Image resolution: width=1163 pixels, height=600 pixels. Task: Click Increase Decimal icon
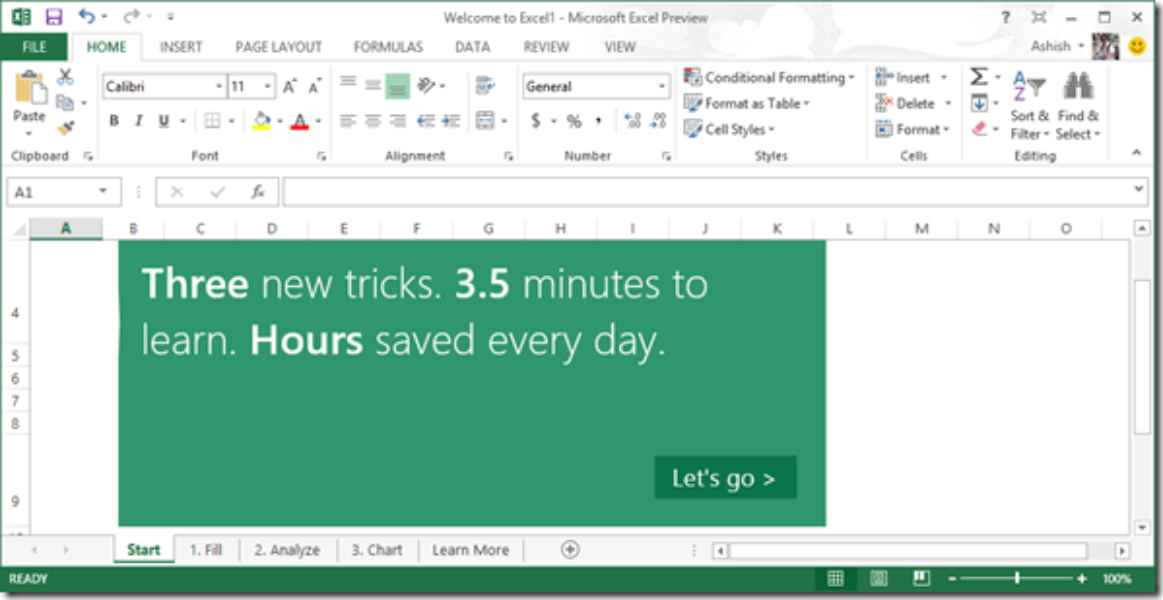(x=632, y=121)
